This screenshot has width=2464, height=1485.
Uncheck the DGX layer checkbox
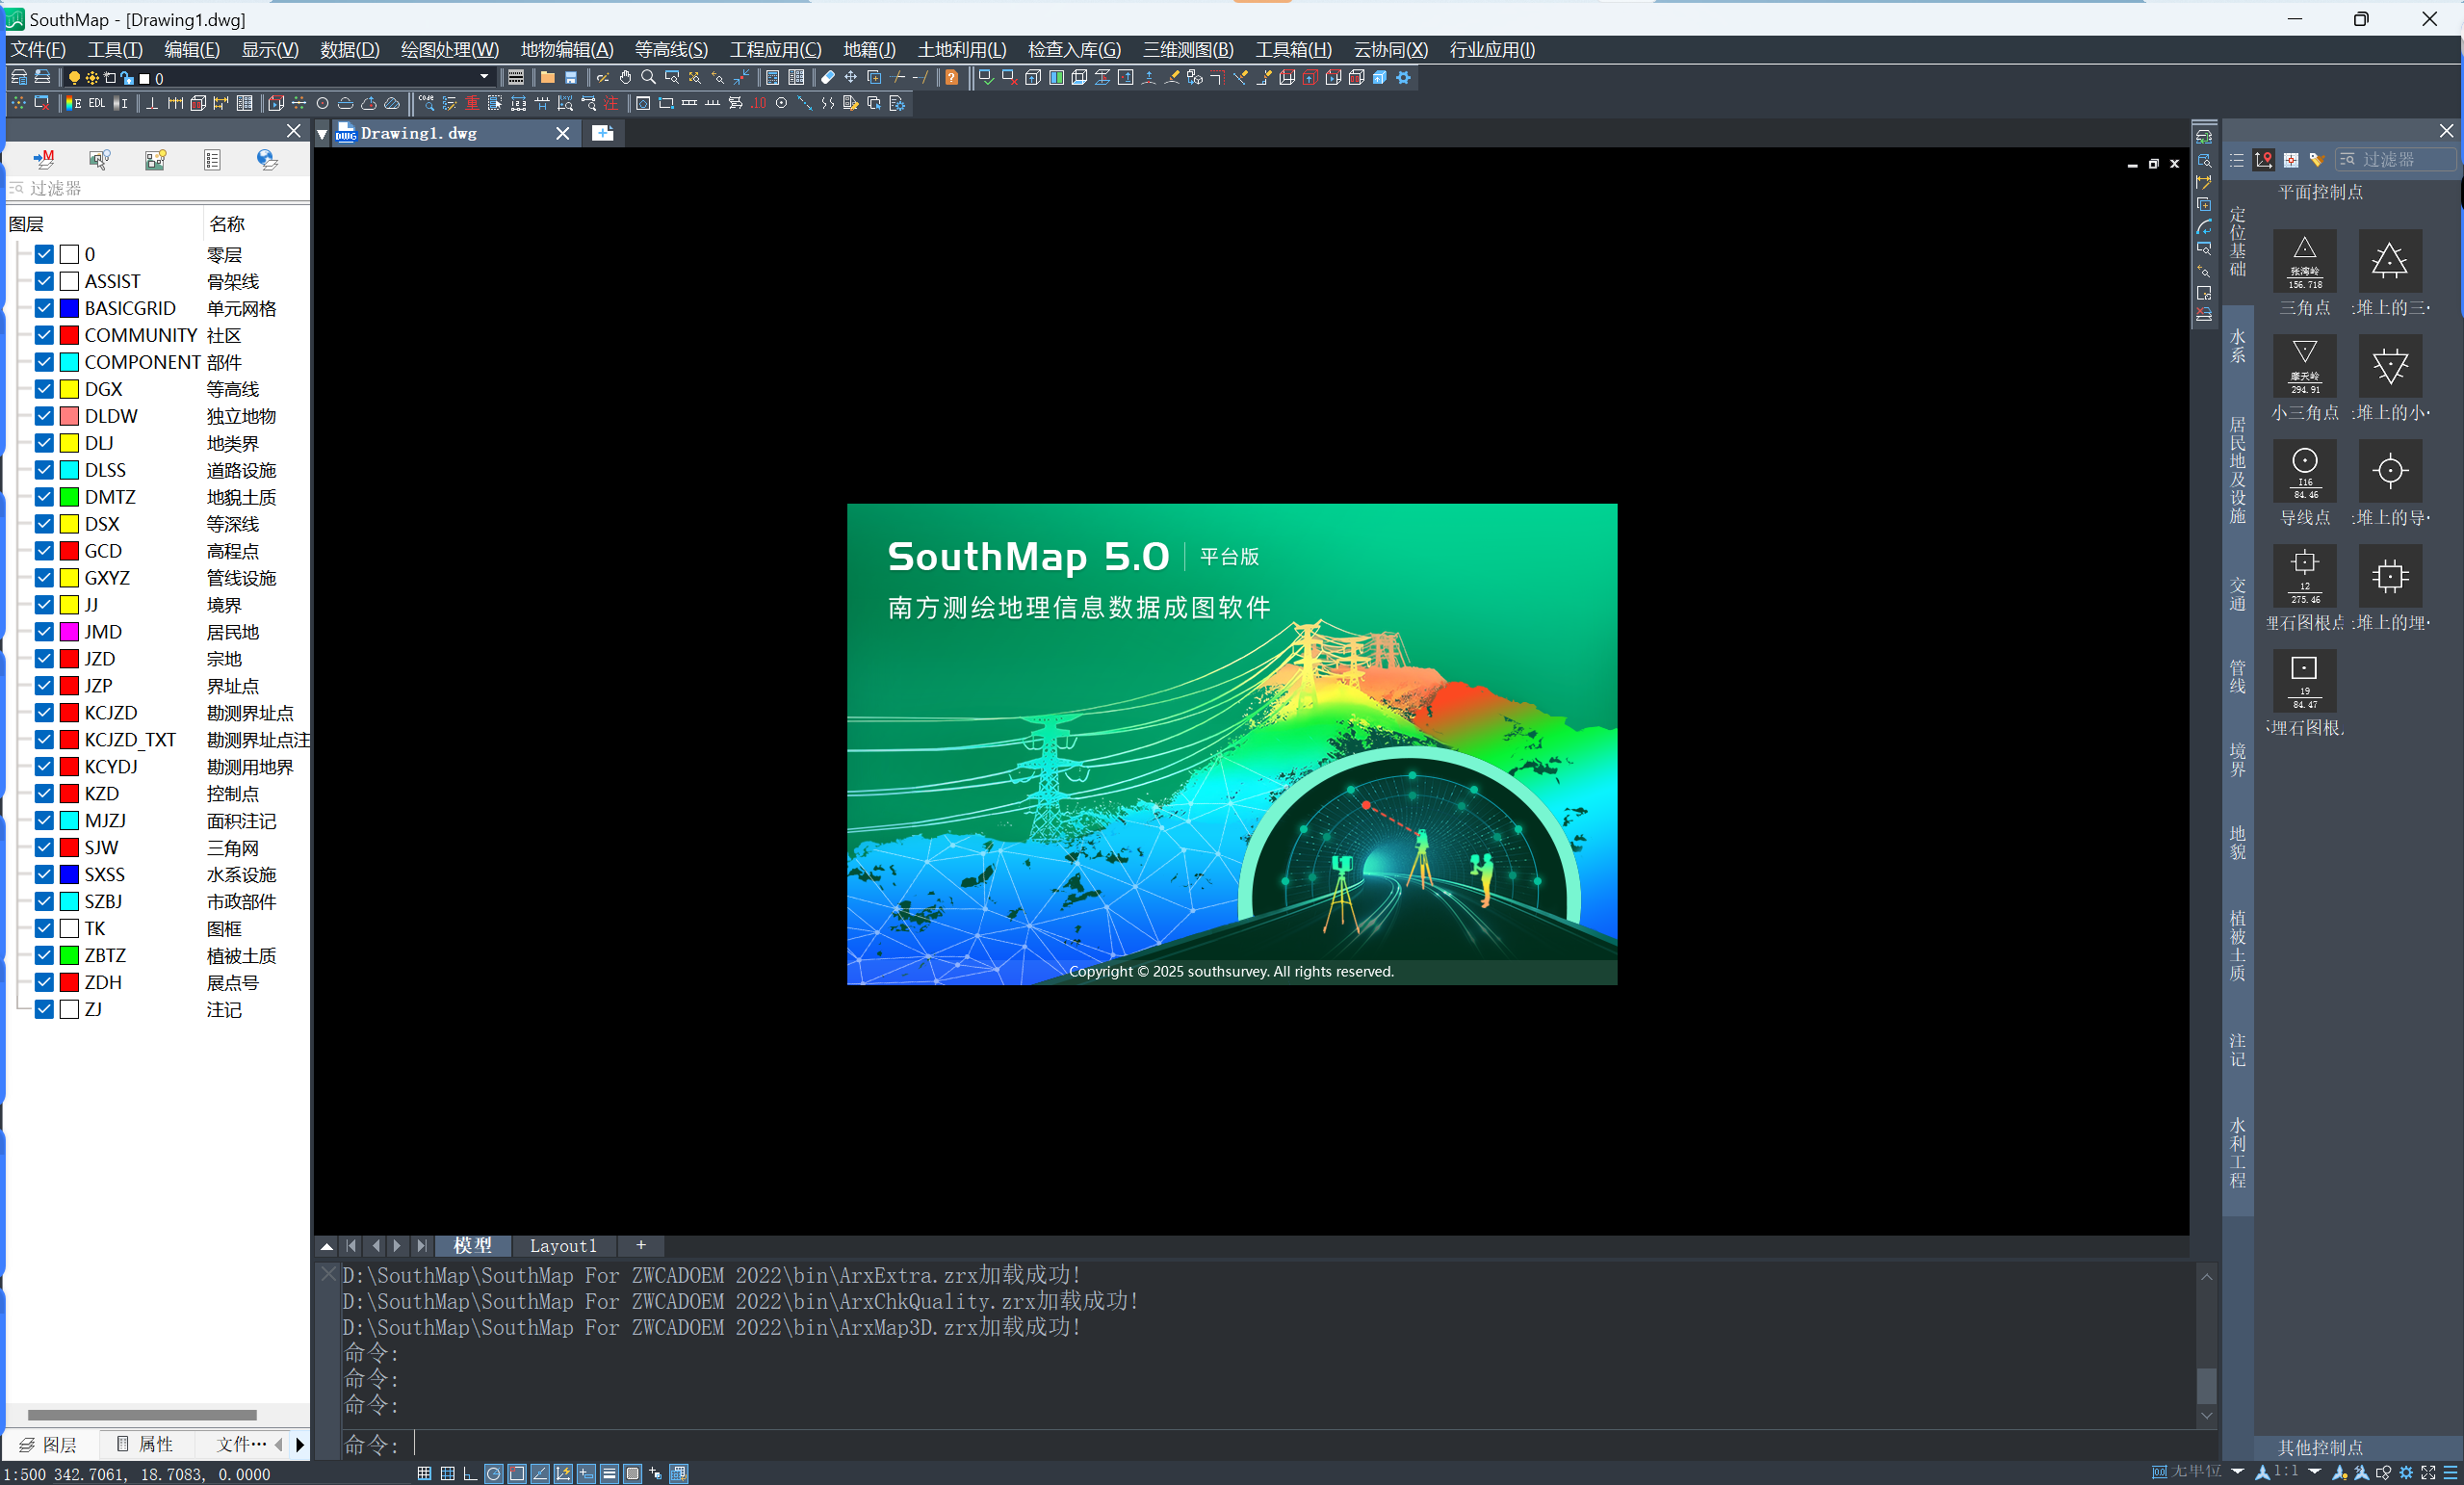(44, 389)
